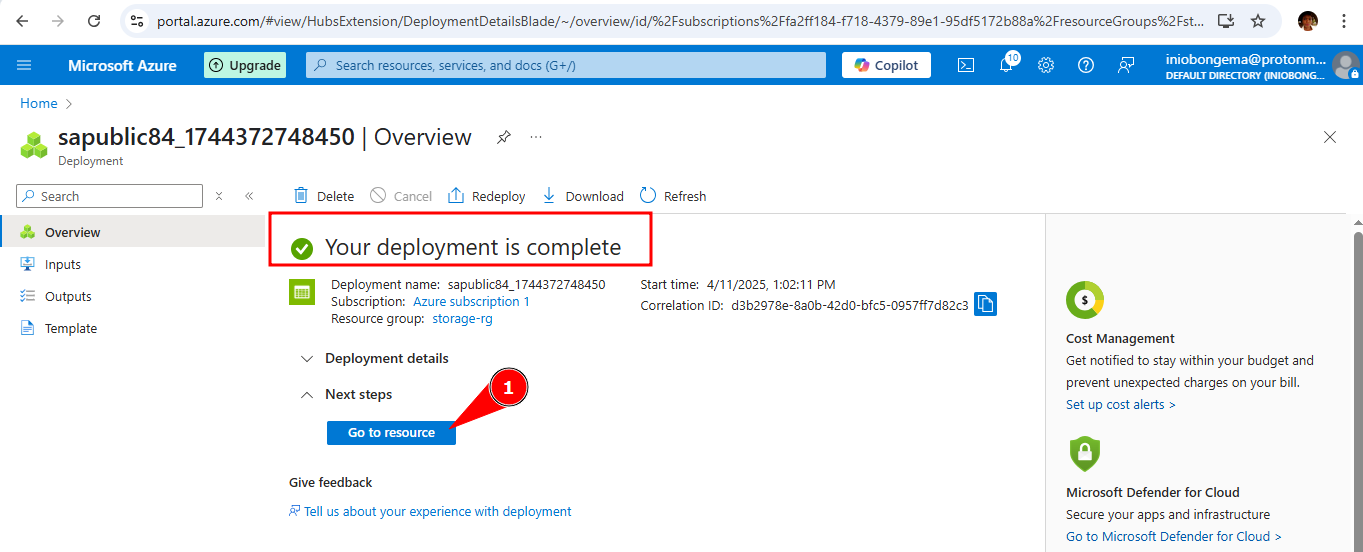Open the storage-rg resource group link
Image resolution: width=1363 pixels, height=552 pixels.
[462, 319]
